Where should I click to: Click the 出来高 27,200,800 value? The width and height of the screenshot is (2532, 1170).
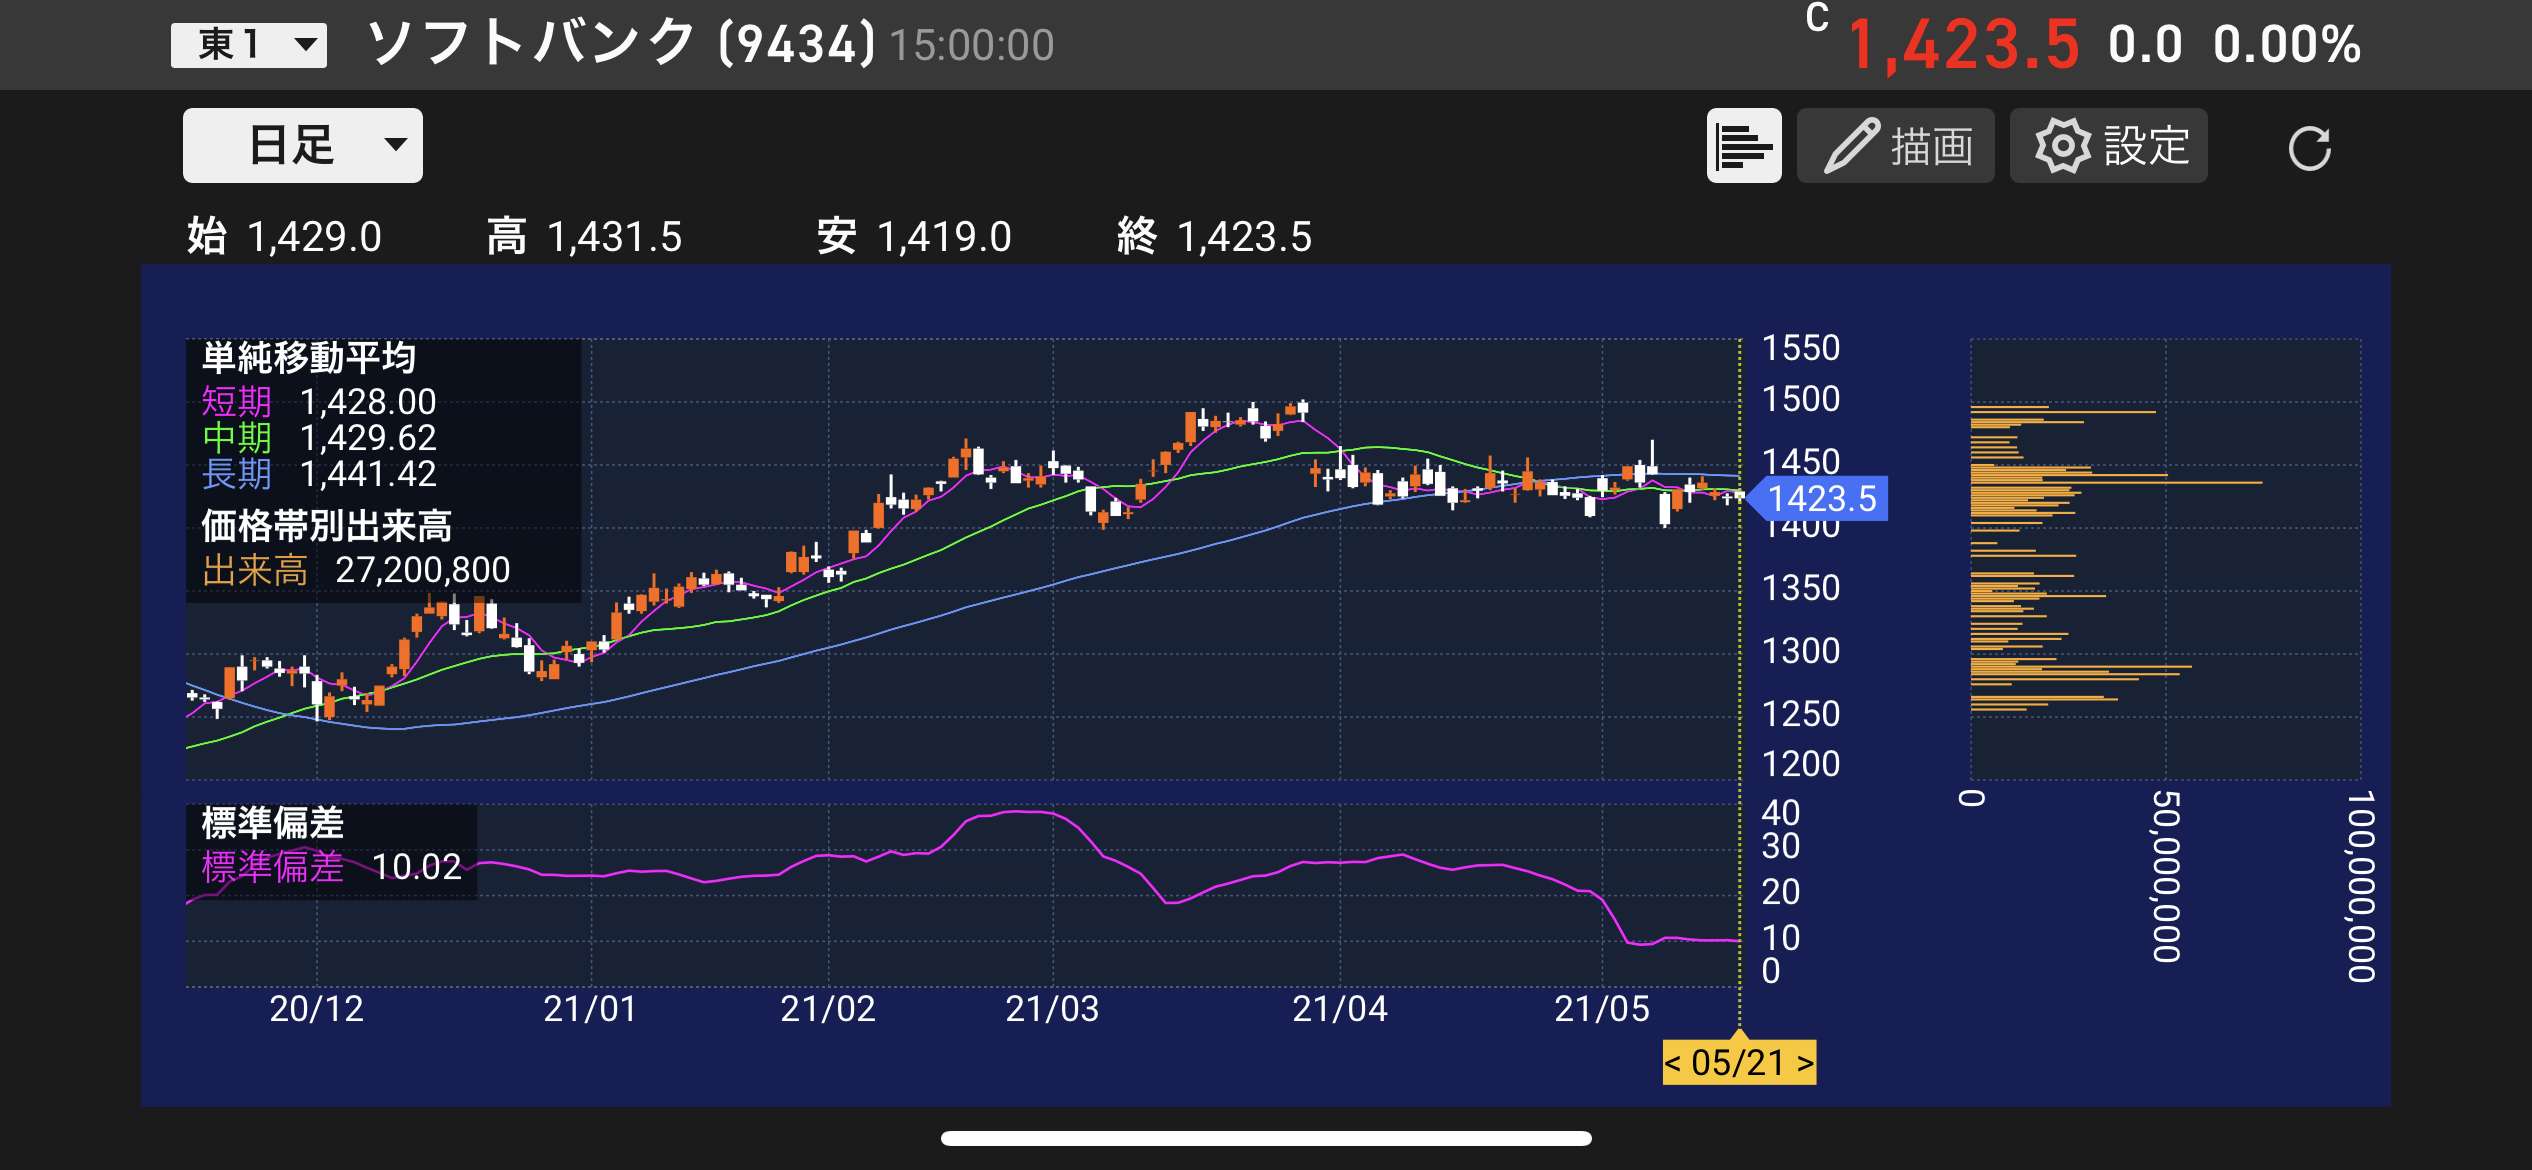(x=422, y=570)
